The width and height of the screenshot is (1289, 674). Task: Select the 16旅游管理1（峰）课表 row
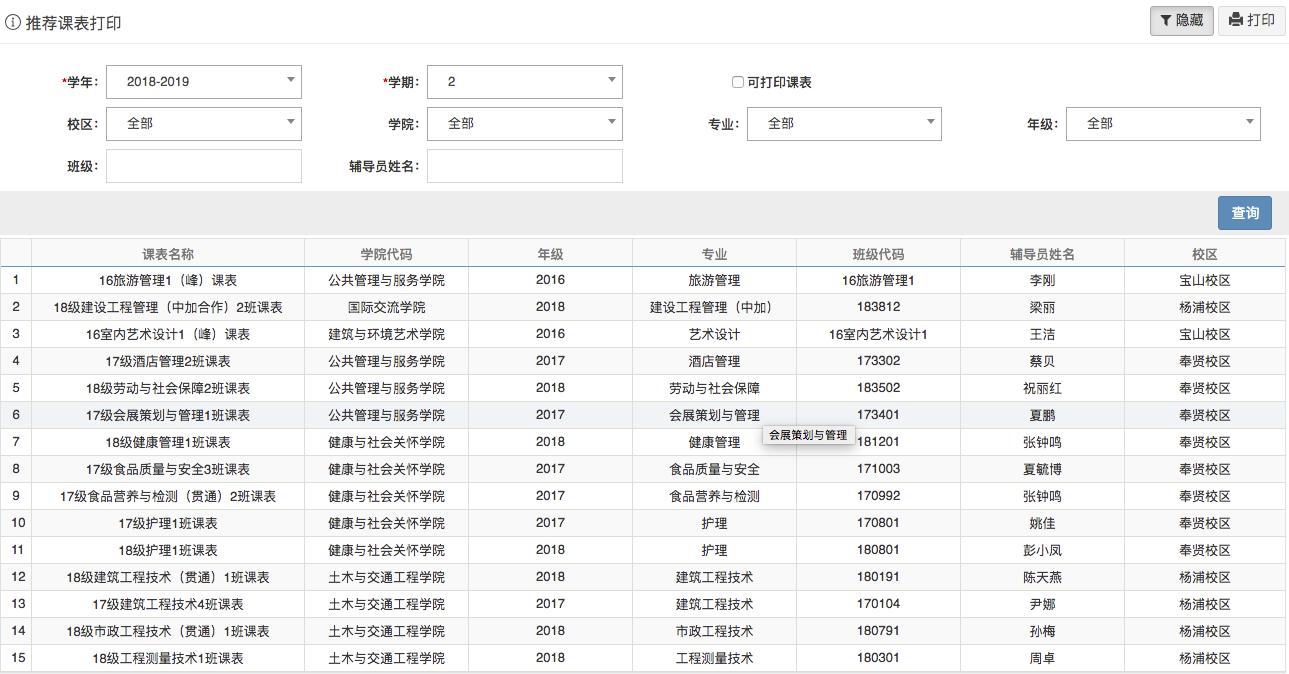[x=167, y=280]
